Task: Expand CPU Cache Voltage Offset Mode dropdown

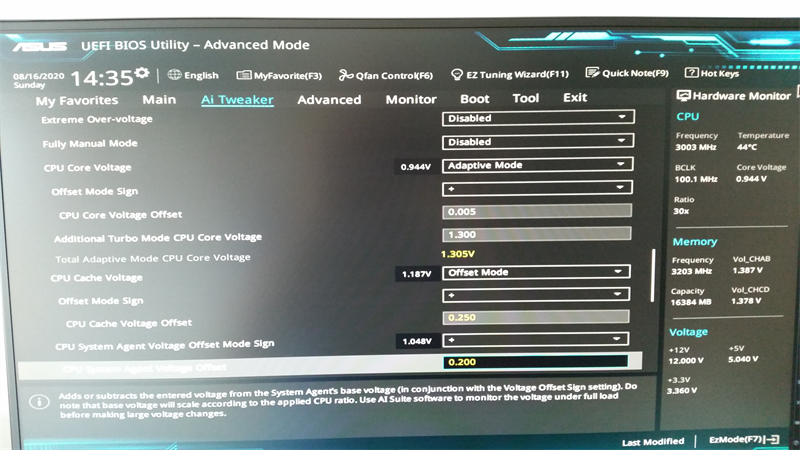Action: tap(536, 272)
